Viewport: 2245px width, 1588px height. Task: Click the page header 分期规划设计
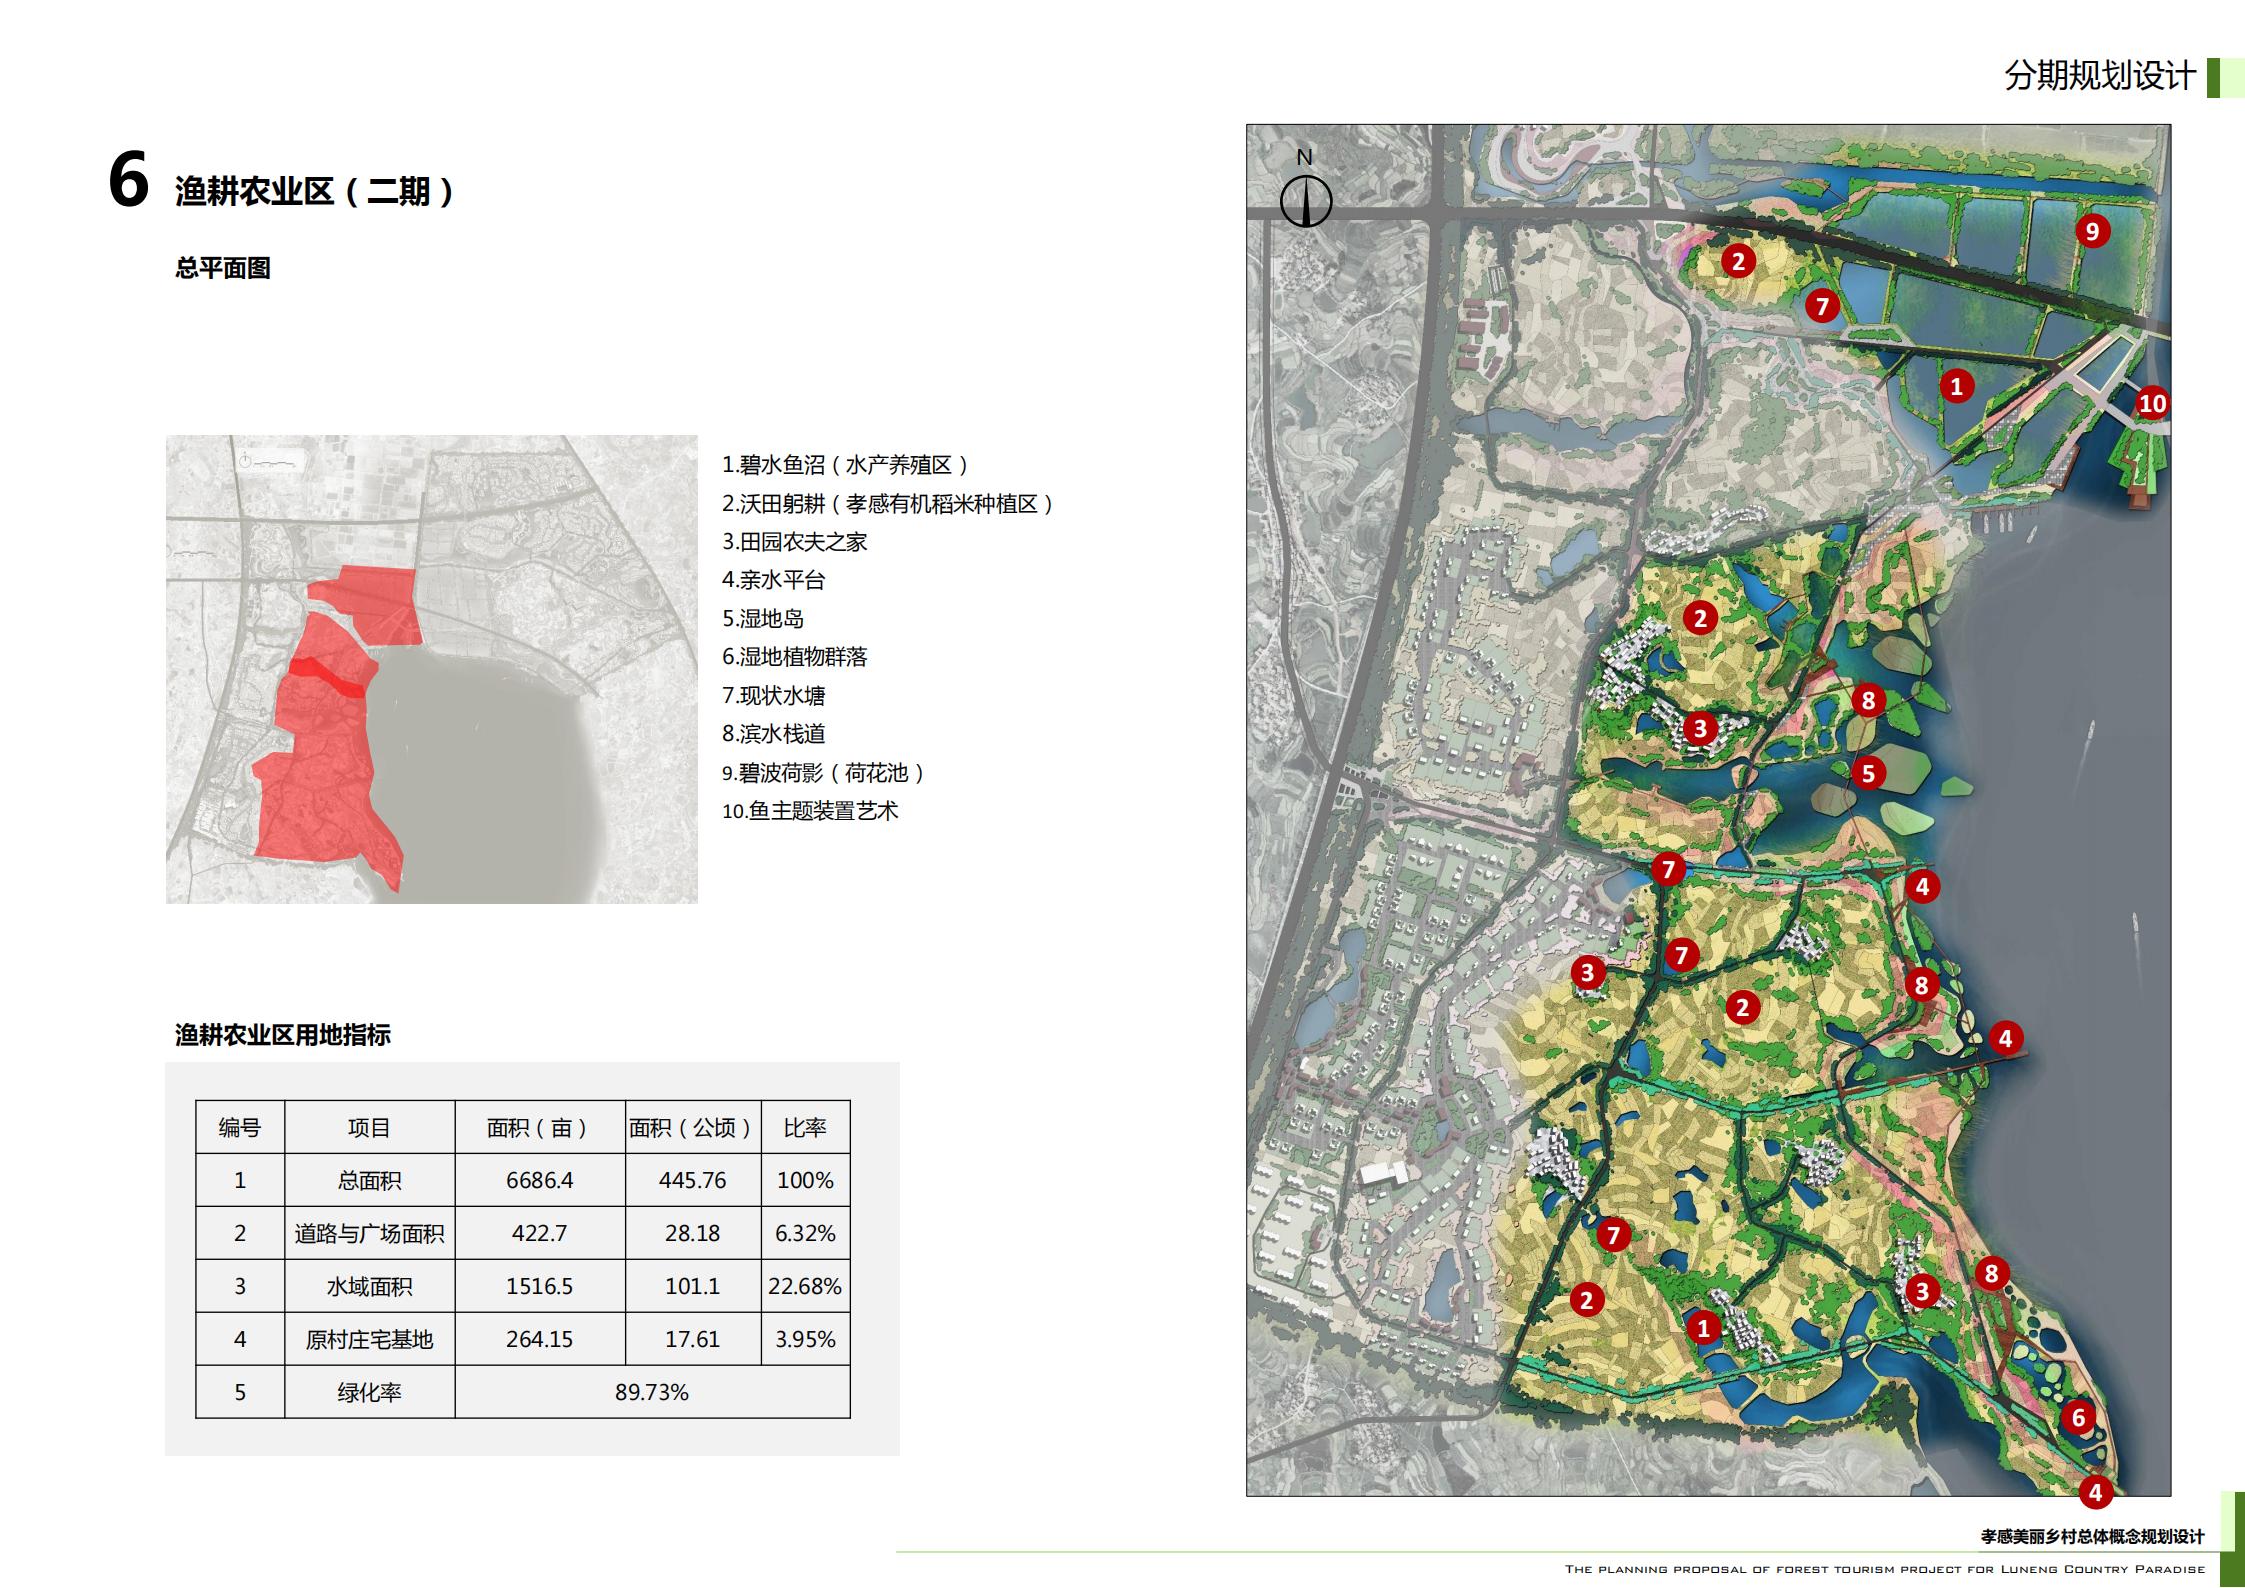2100,76
